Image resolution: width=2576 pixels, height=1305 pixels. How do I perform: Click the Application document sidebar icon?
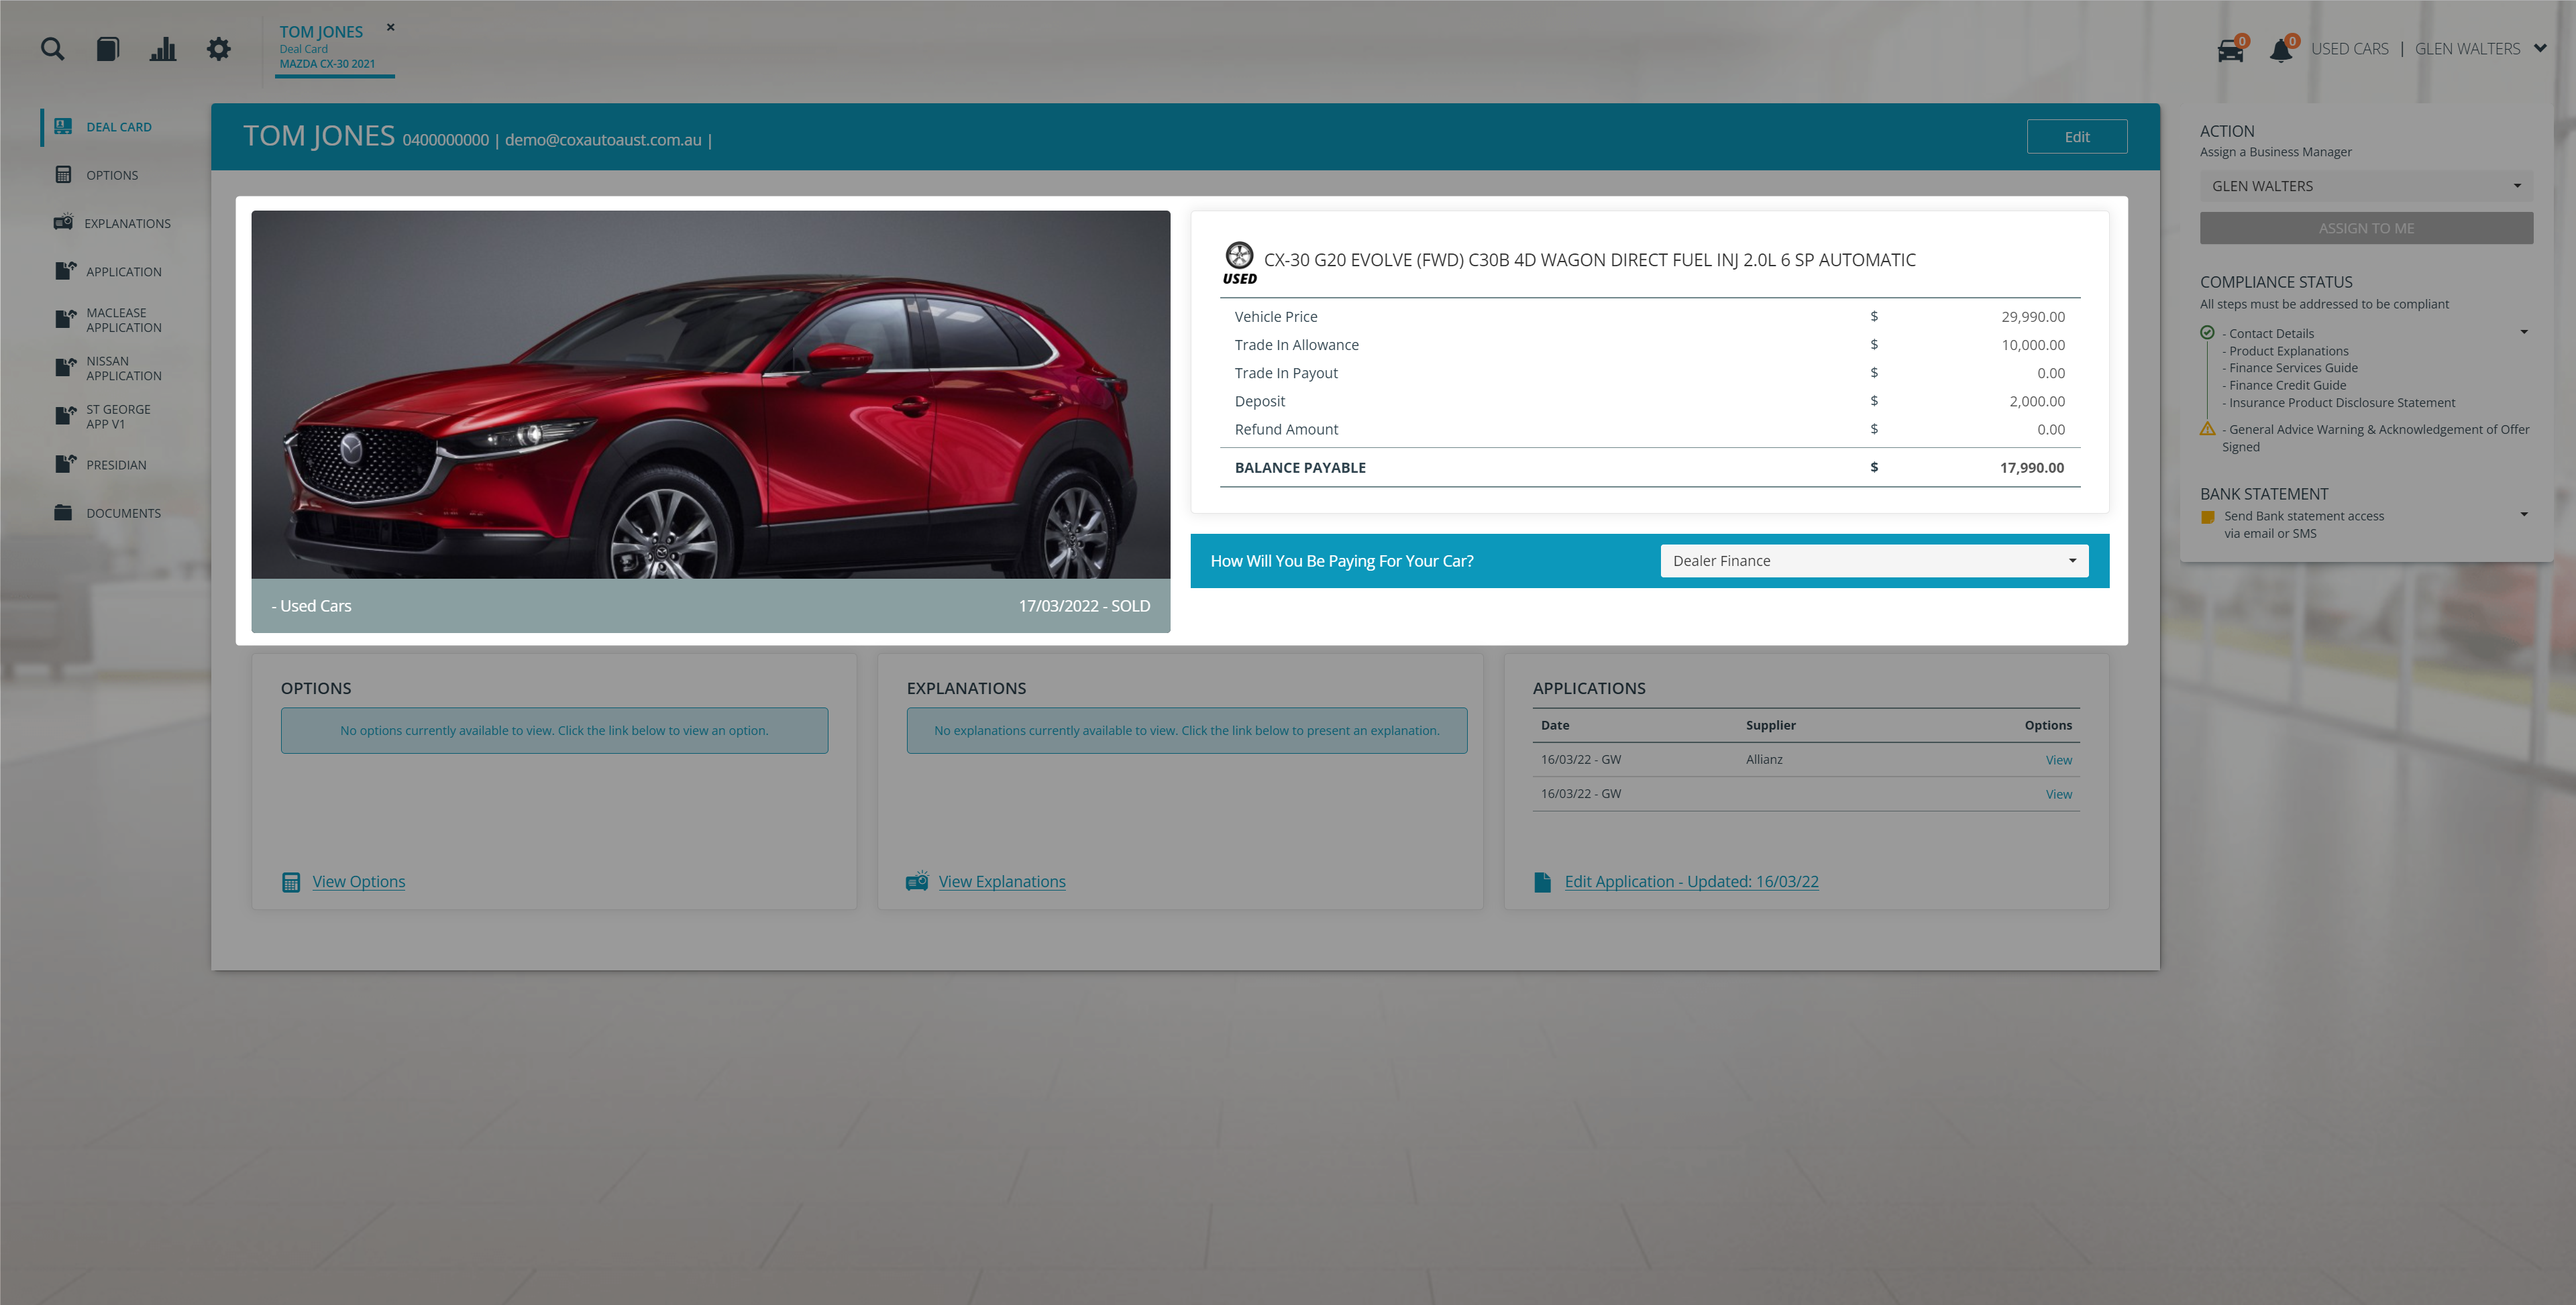pos(65,270)
